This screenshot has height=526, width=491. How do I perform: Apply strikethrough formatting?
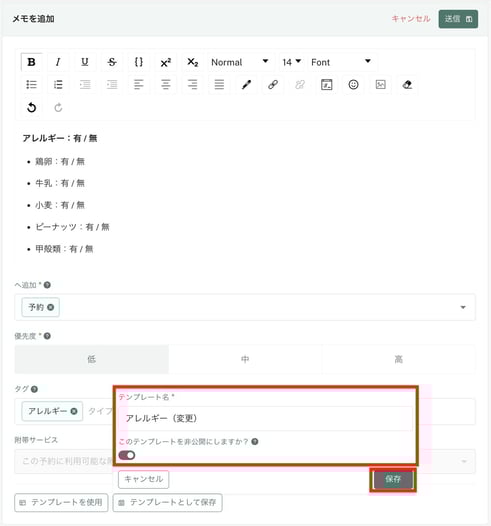pyautogui.click(x=112, y=62)
